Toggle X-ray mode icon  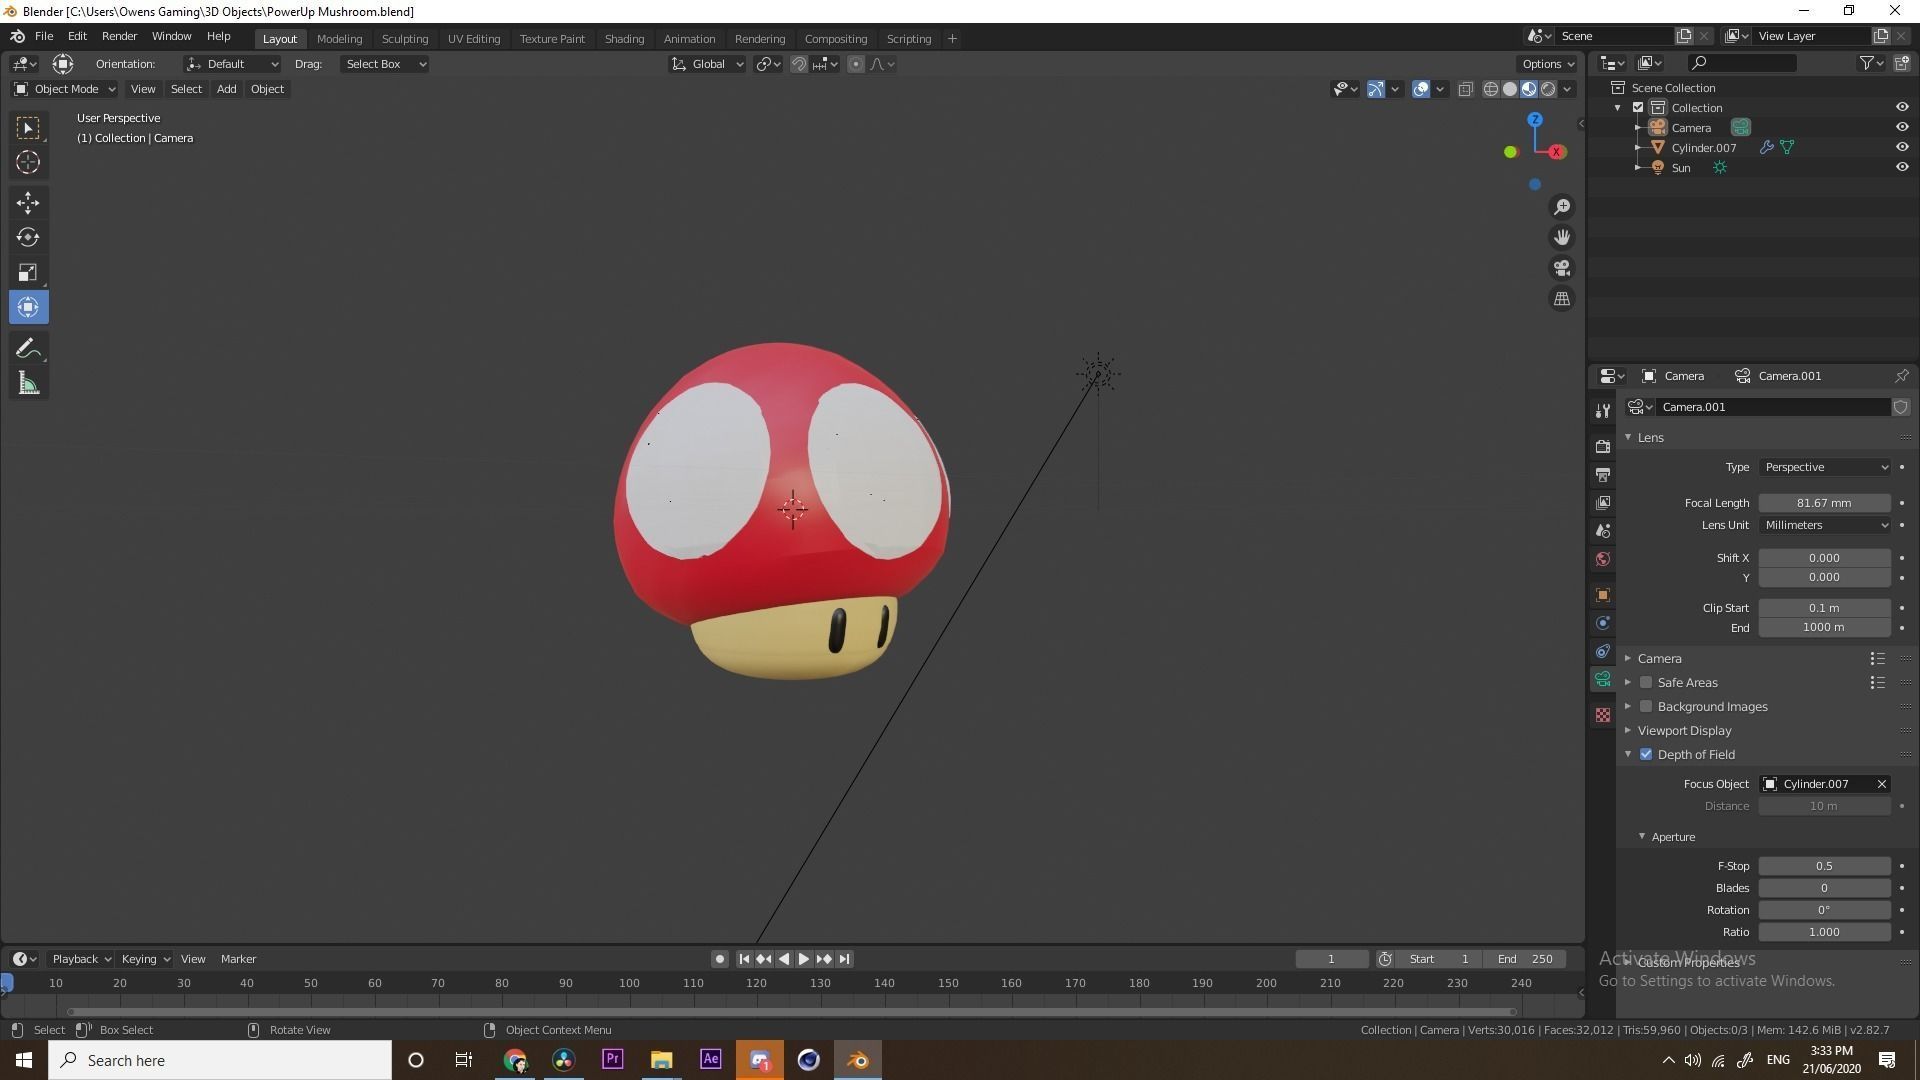(1466, 89)
